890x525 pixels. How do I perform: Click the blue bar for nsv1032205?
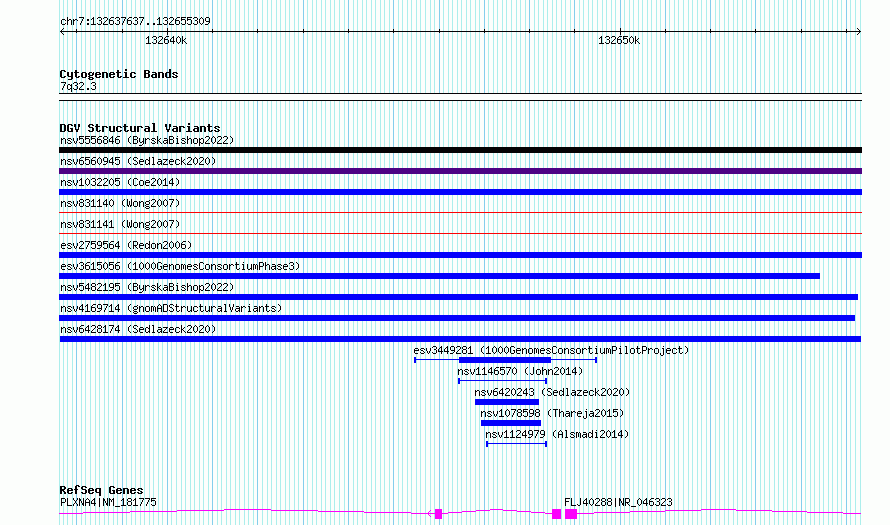(460, 192)
